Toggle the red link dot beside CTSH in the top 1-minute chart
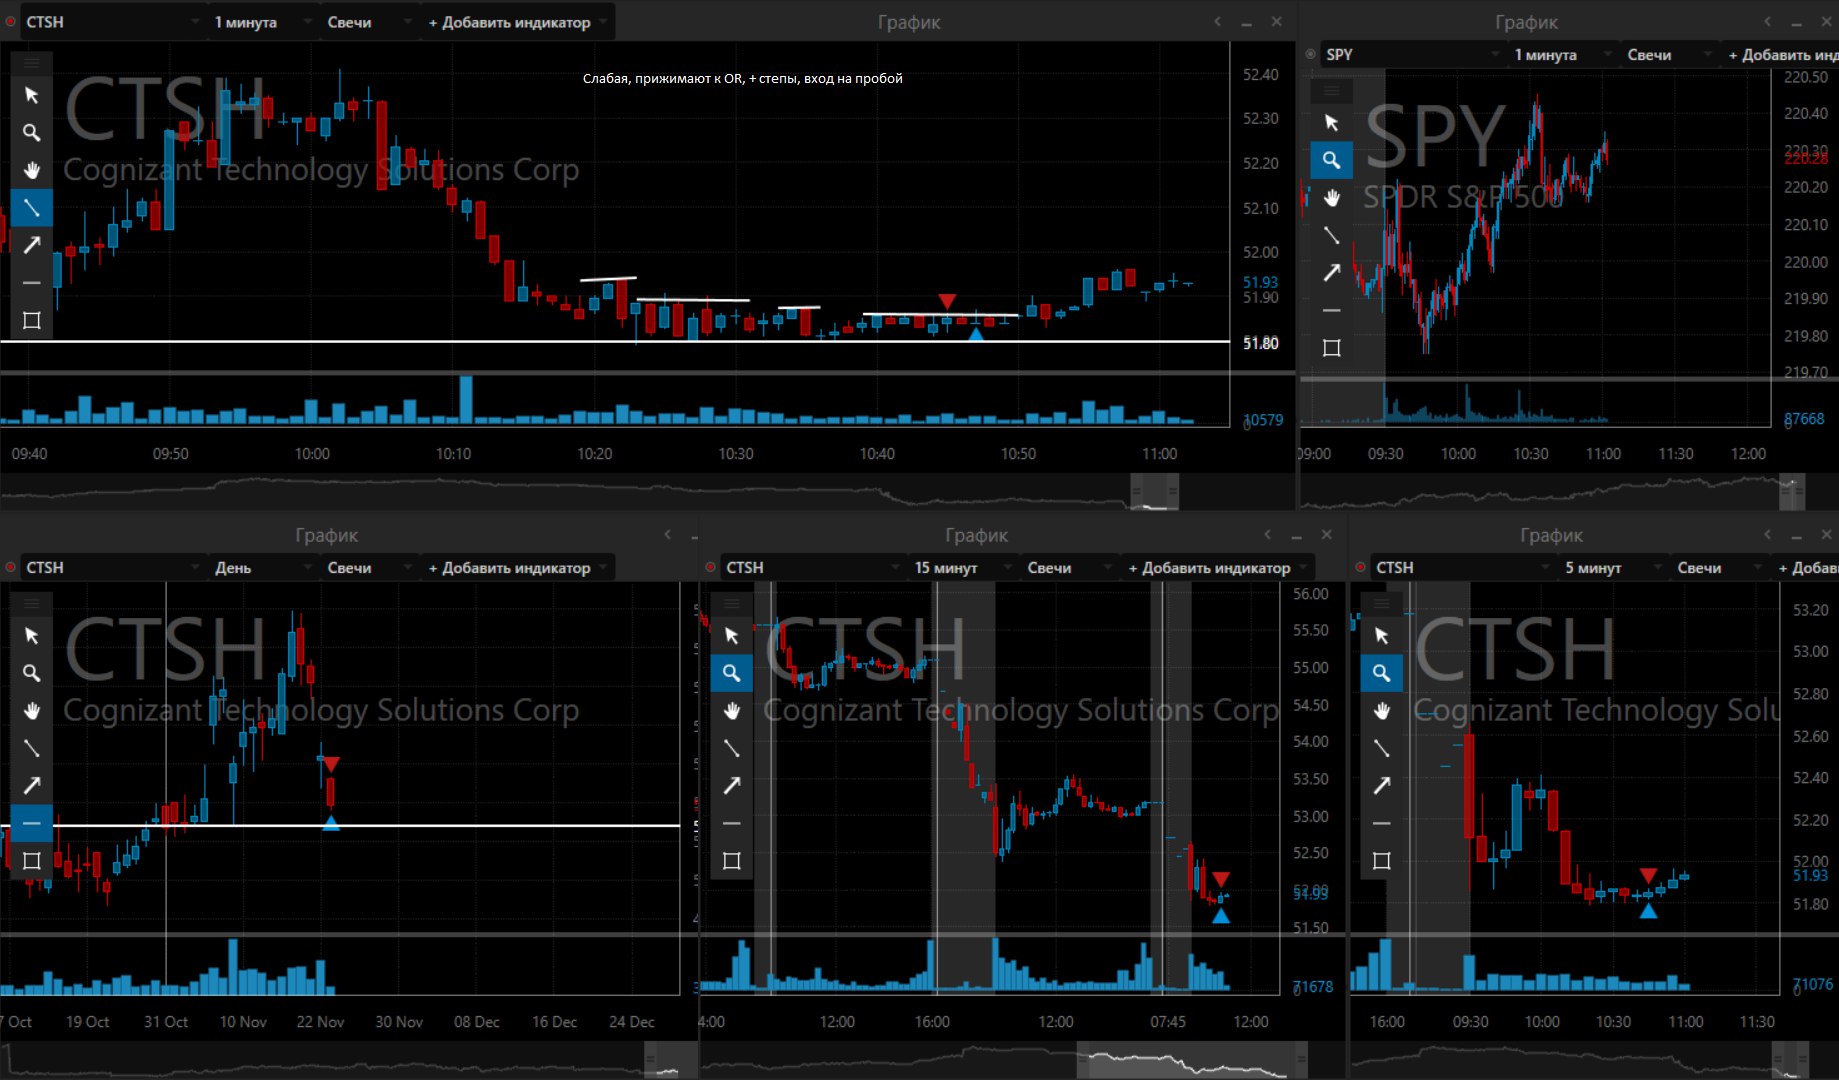 click(10, 21)
